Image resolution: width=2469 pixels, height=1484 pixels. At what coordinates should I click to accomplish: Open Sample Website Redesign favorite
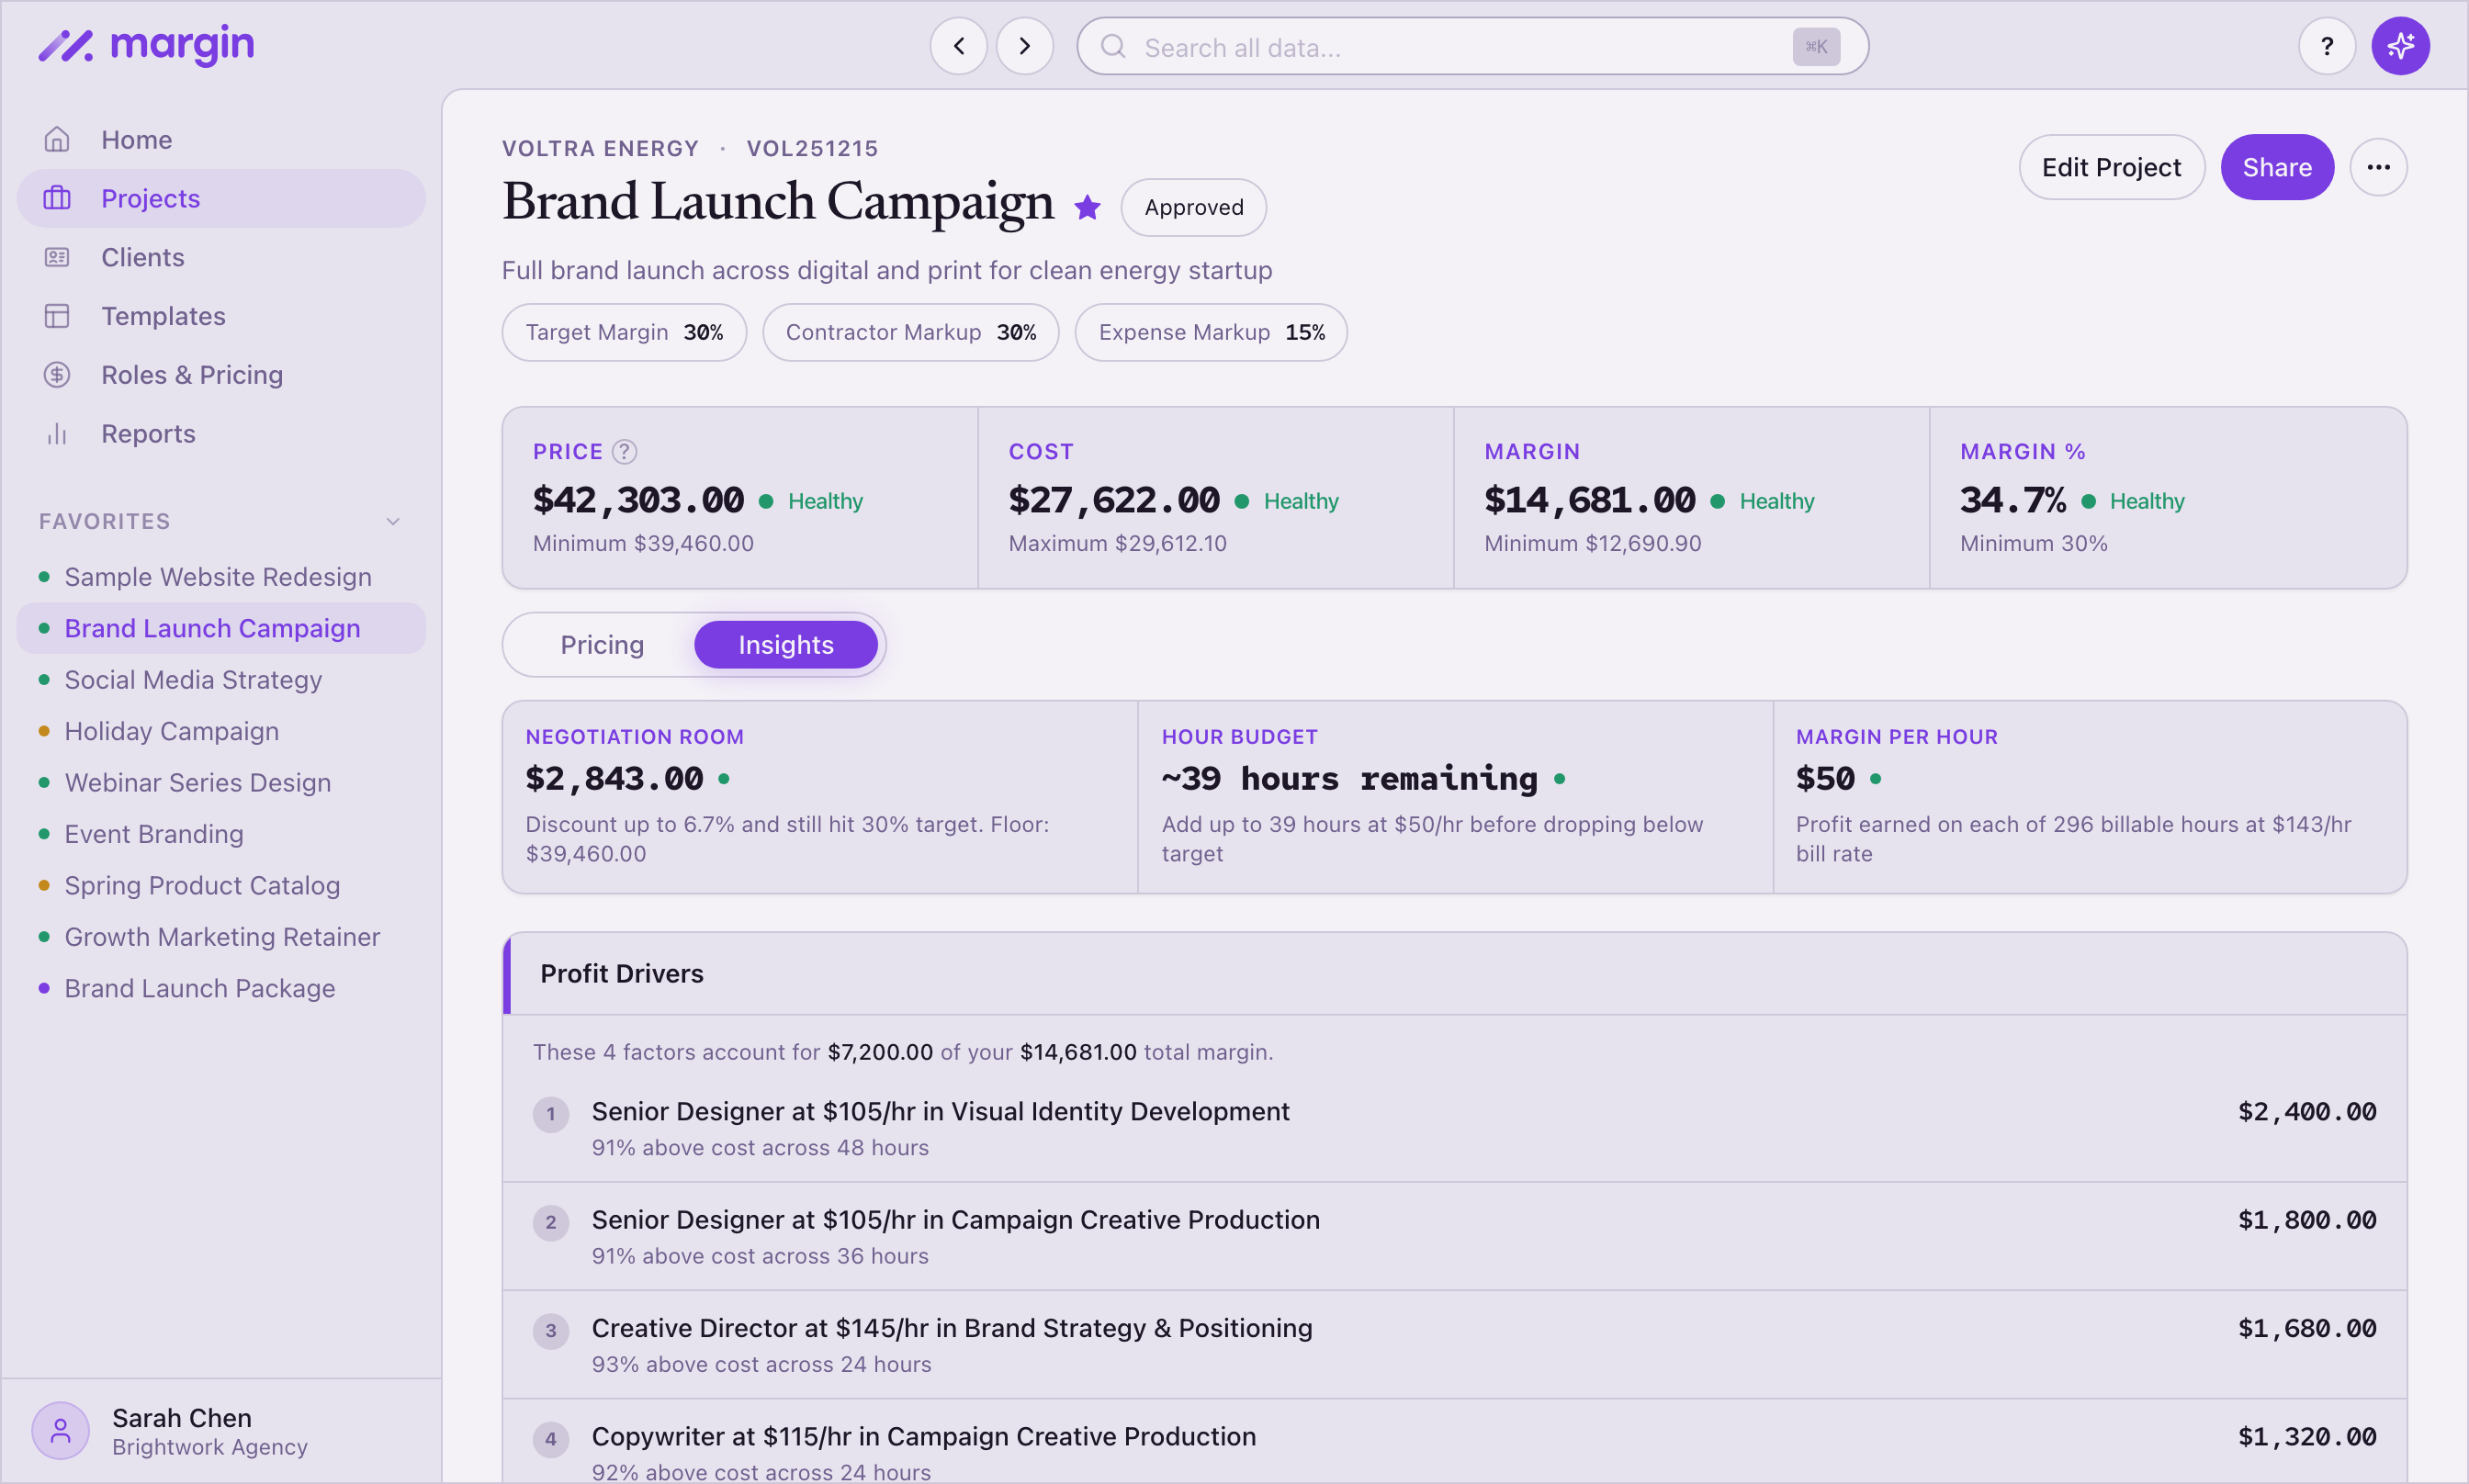point(221,577)
